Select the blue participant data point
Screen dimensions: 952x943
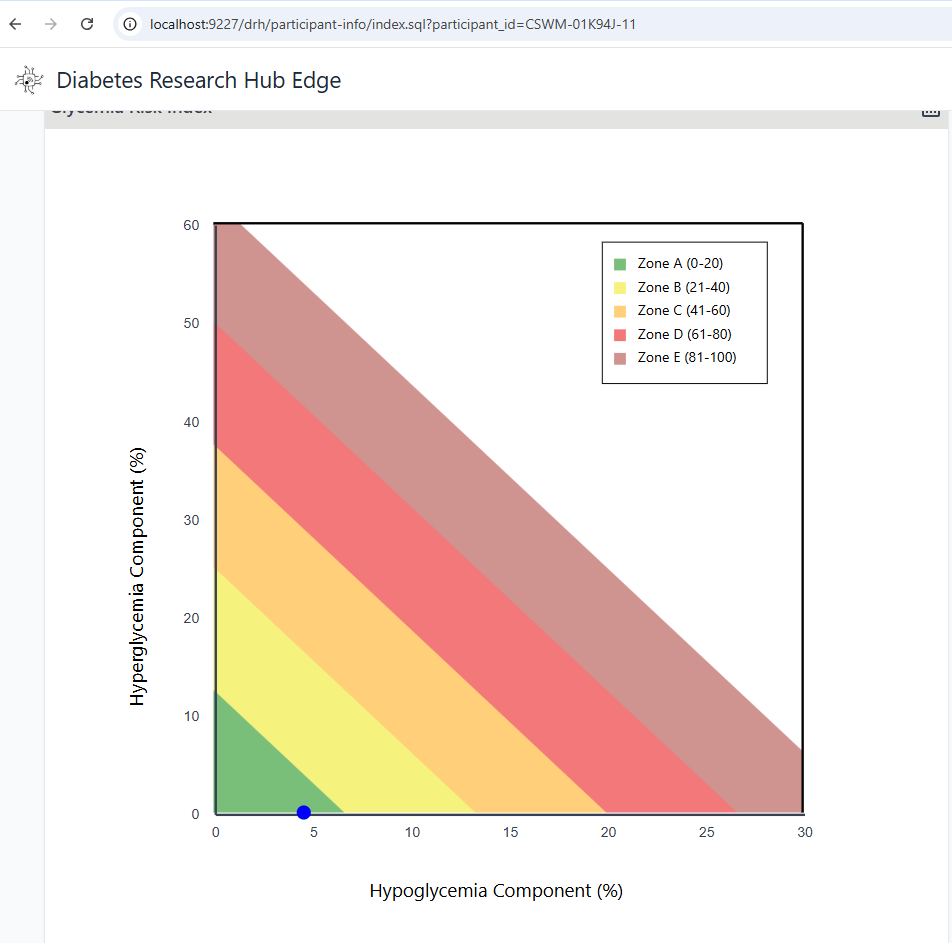303,812
